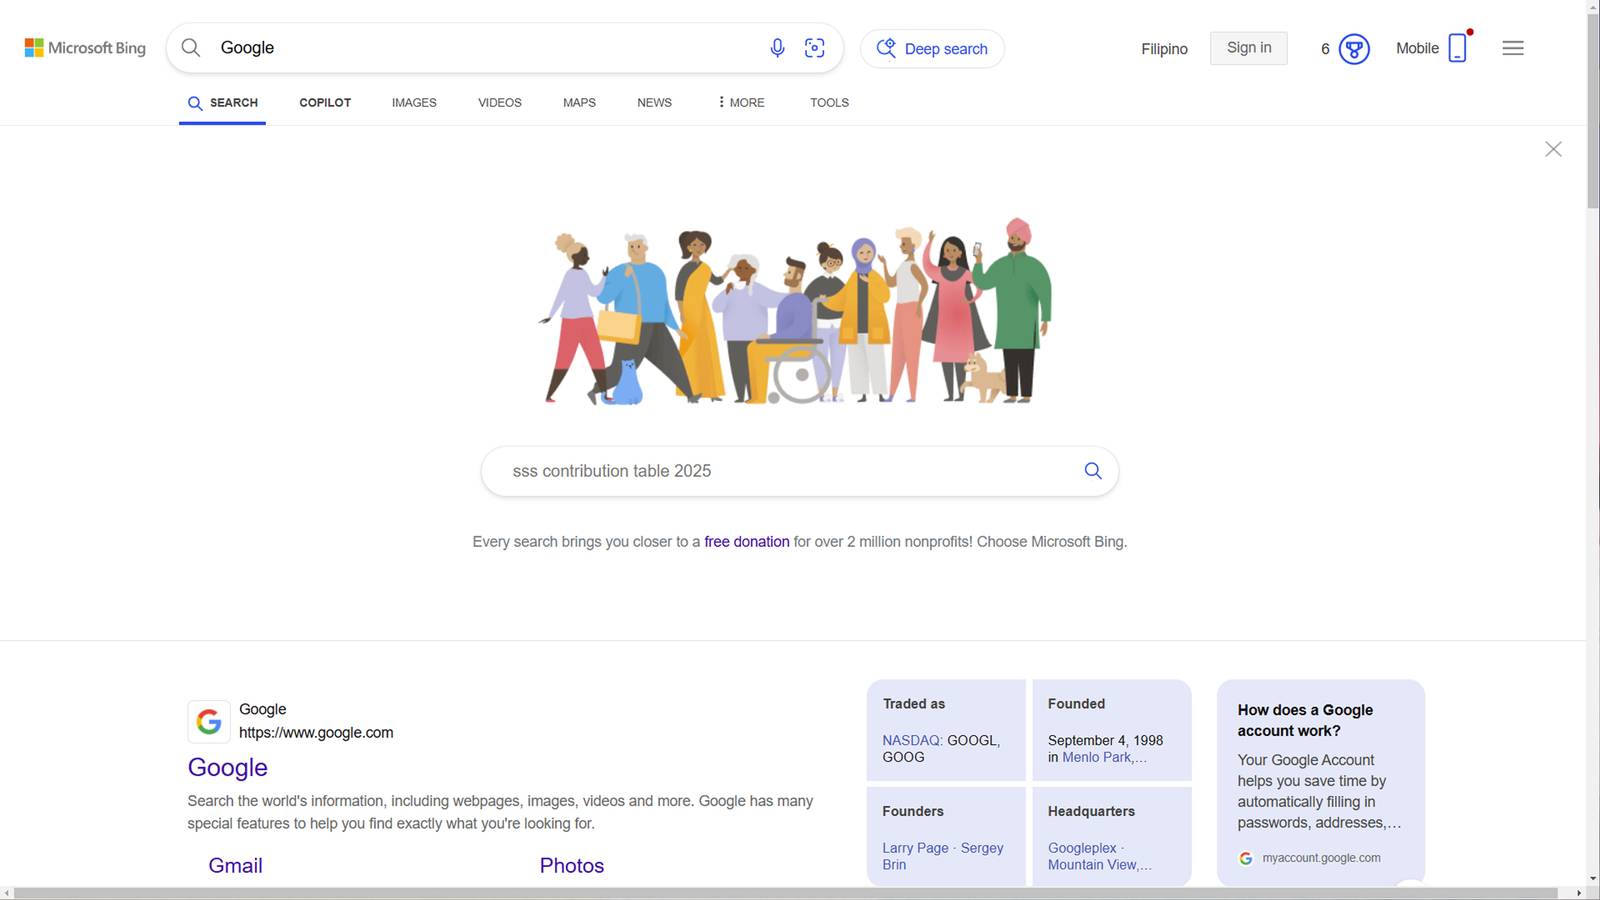The image size is (1600, 900).
Task: Click the Mobile phone icon
Action: coord(1457,47)
